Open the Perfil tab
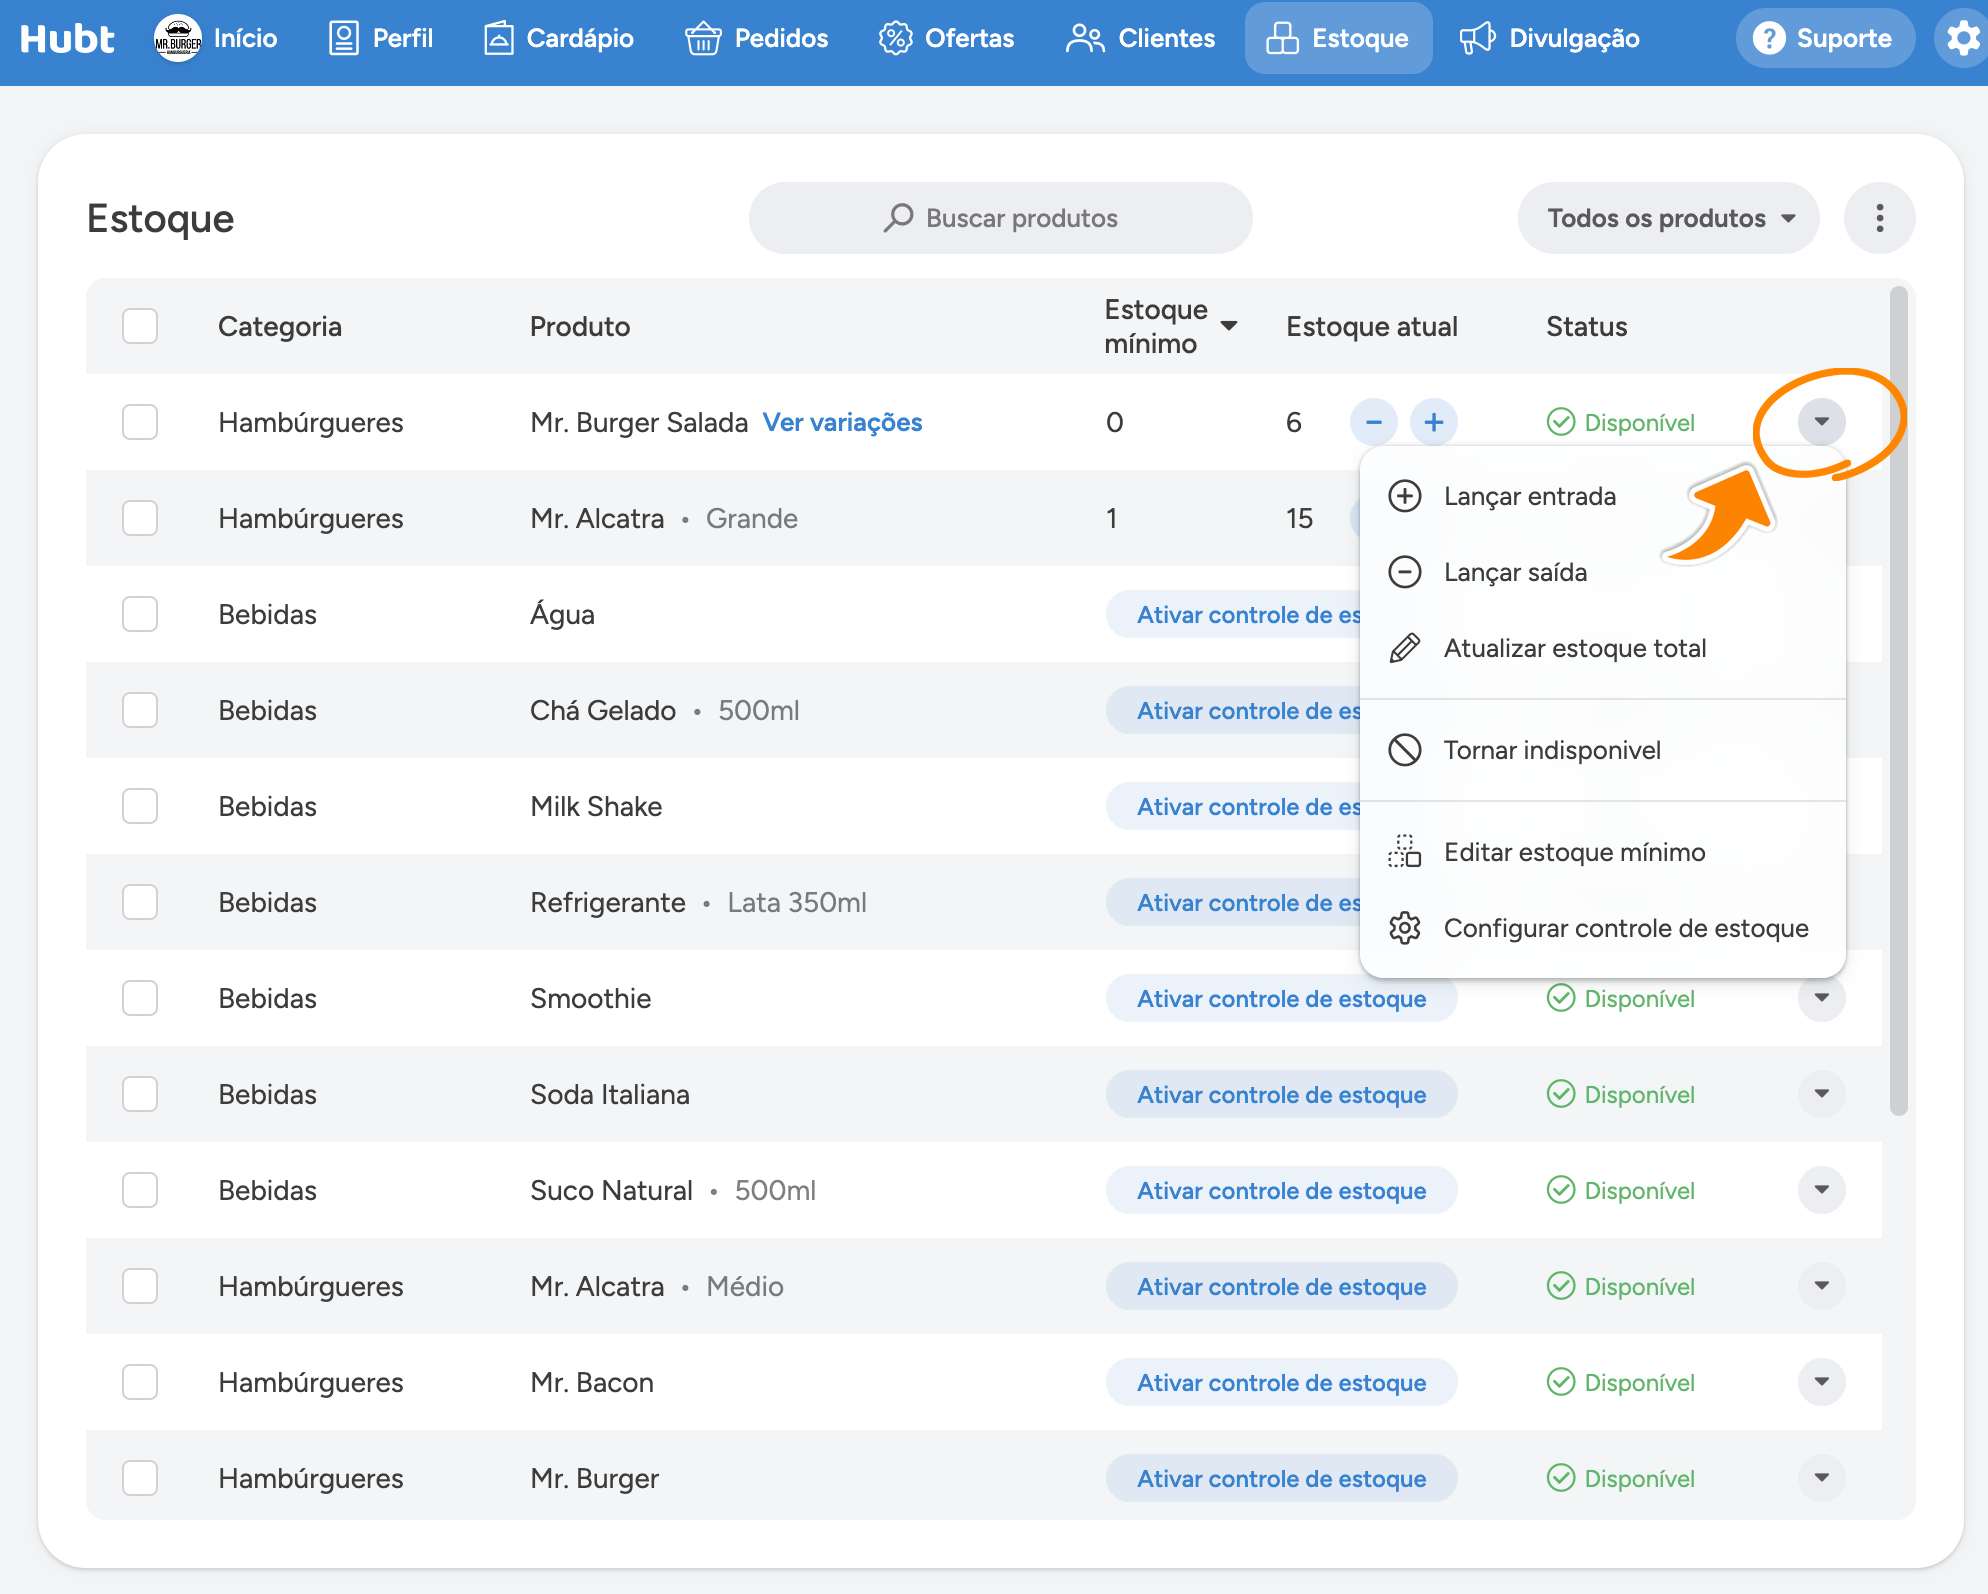This screenshot has height=1594, width=1988. pyautogui.click(x=381, y=39)
